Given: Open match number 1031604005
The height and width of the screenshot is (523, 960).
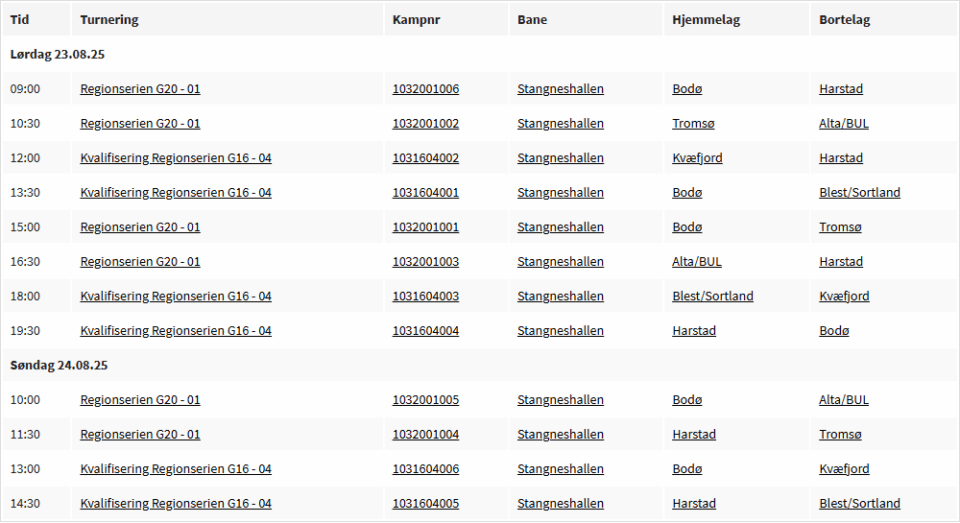Looking at the screenshot, I should point(425,504).
